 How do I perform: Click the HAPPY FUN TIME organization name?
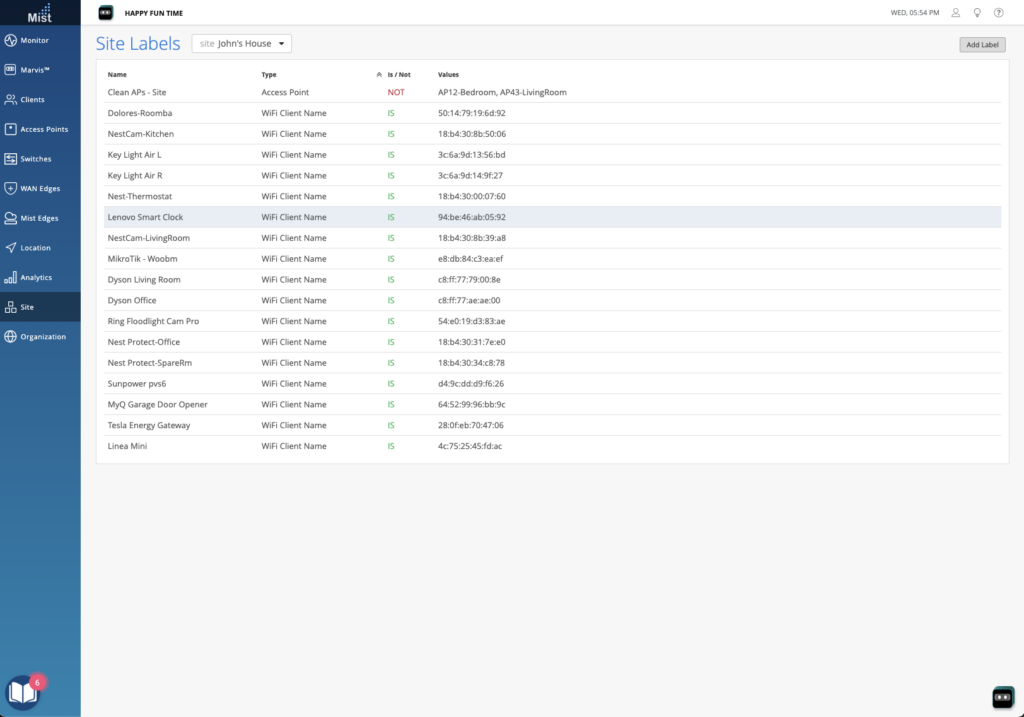pos(153,13)
